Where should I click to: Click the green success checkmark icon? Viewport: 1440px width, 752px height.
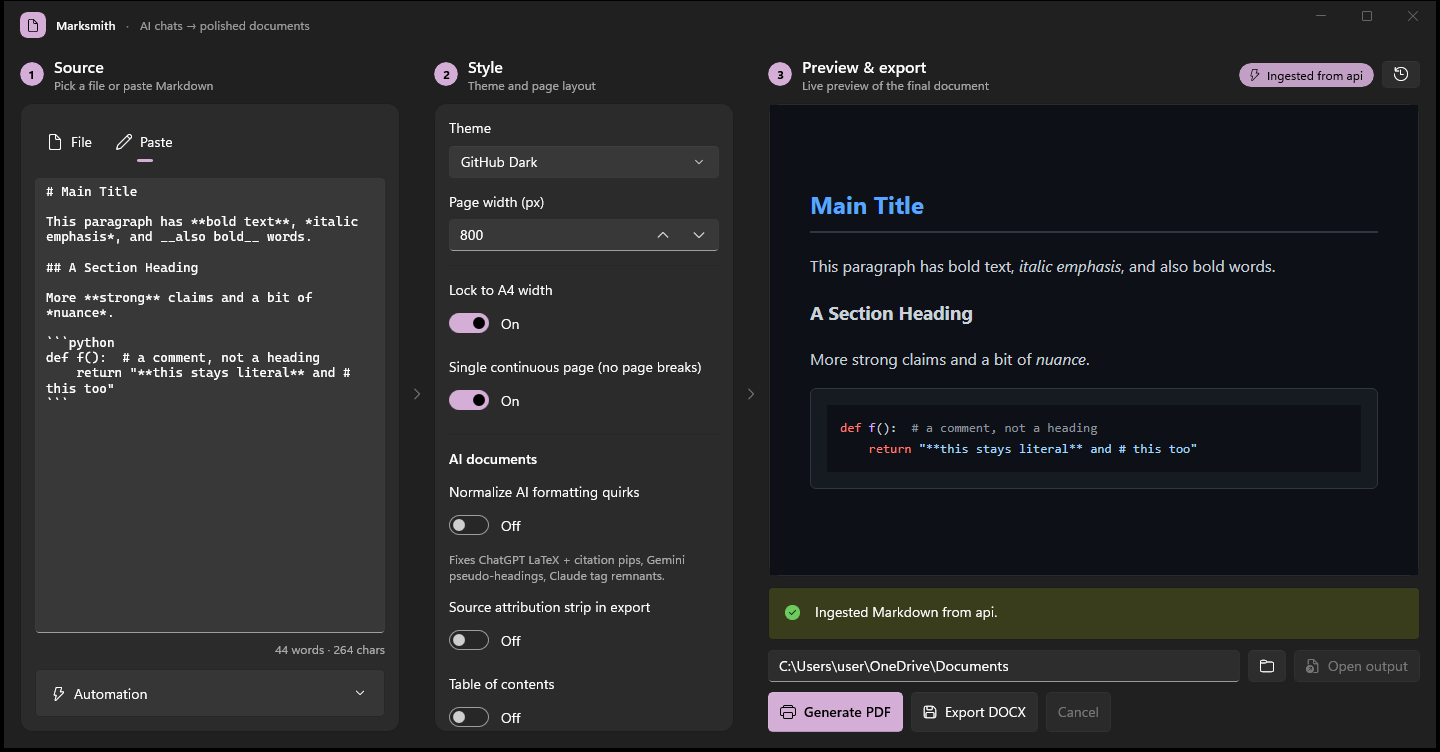click(793, 612)
